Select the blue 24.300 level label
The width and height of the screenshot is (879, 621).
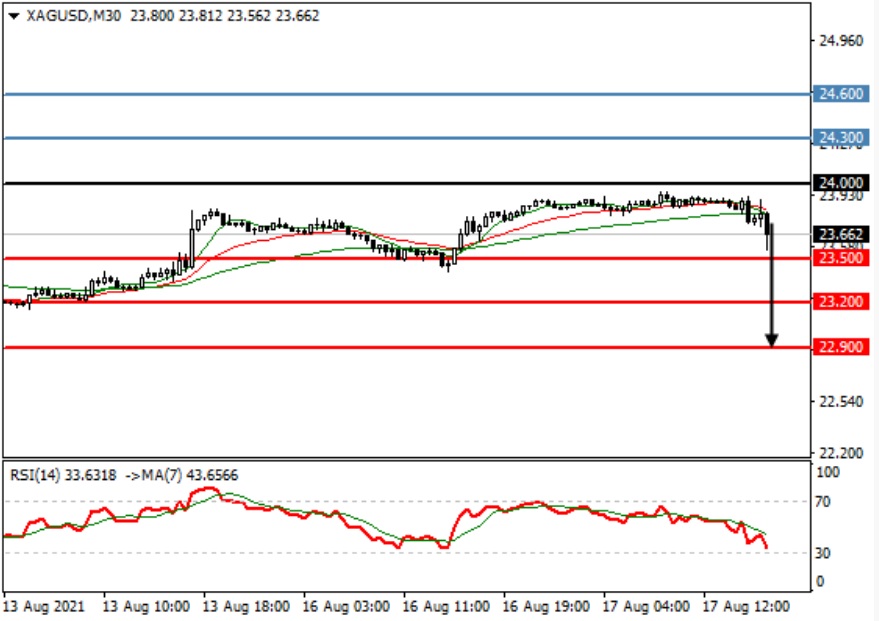tap(840, 137)
